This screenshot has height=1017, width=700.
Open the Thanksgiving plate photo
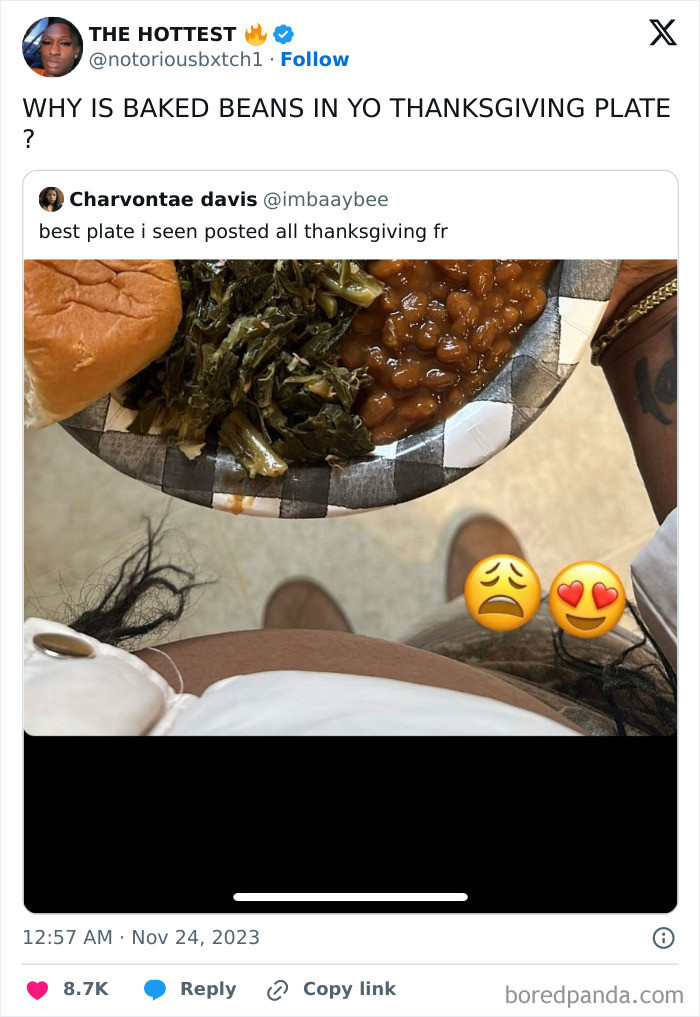tap(350, 497)
